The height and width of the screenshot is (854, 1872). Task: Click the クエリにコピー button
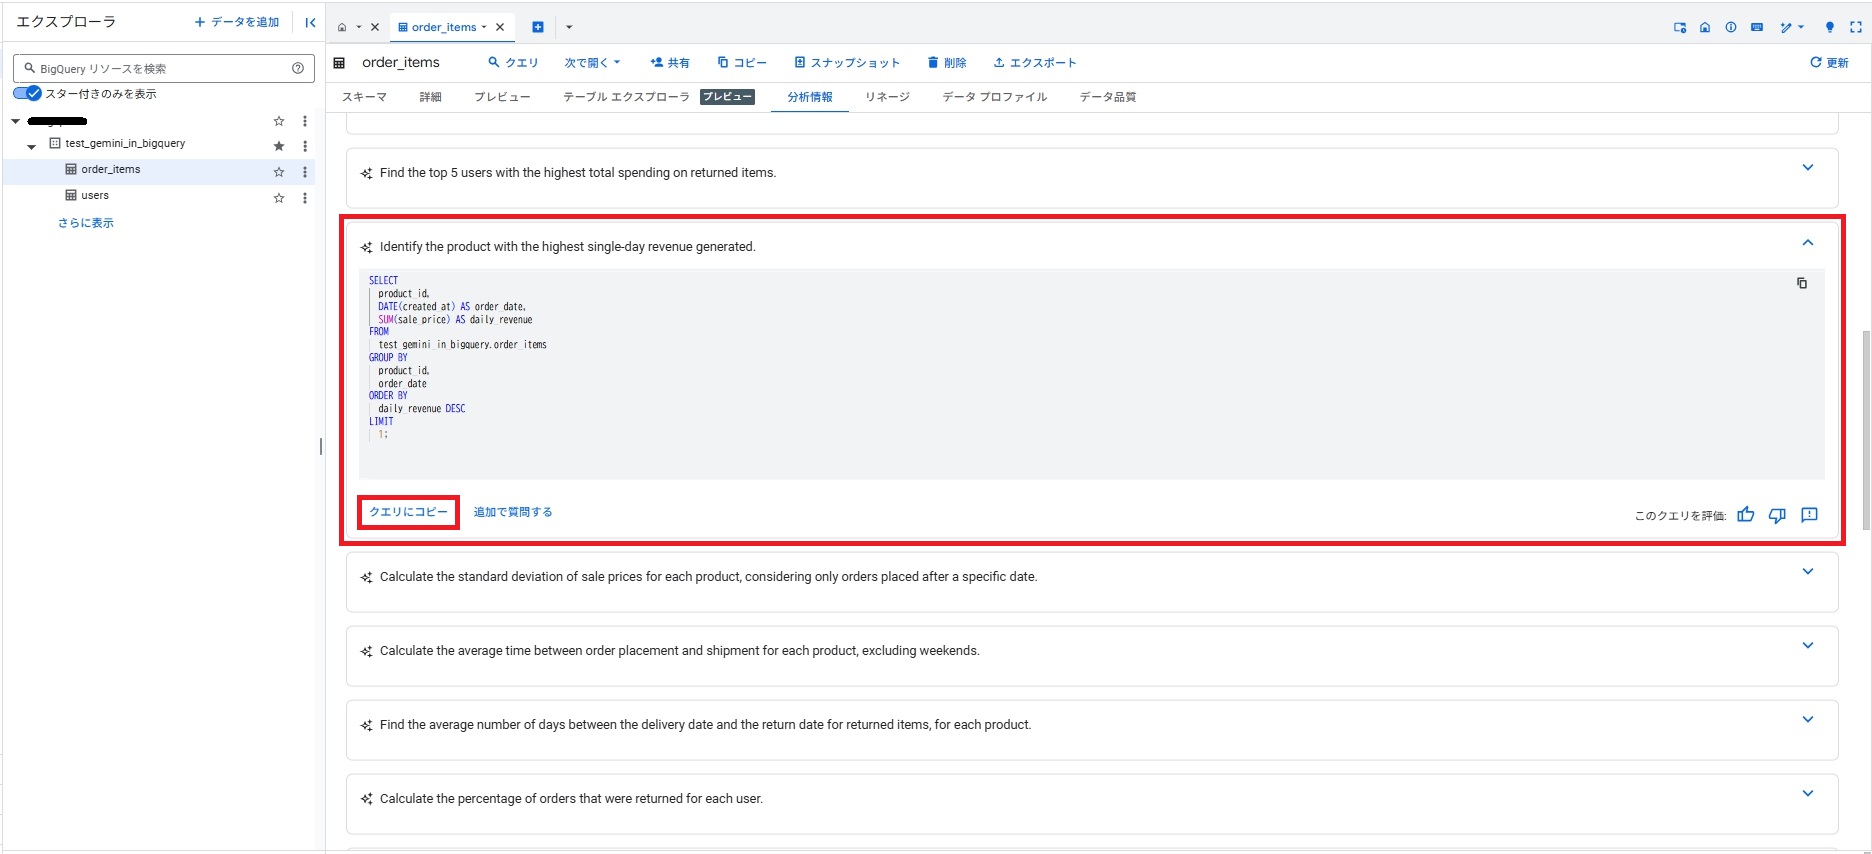[409, 512]
